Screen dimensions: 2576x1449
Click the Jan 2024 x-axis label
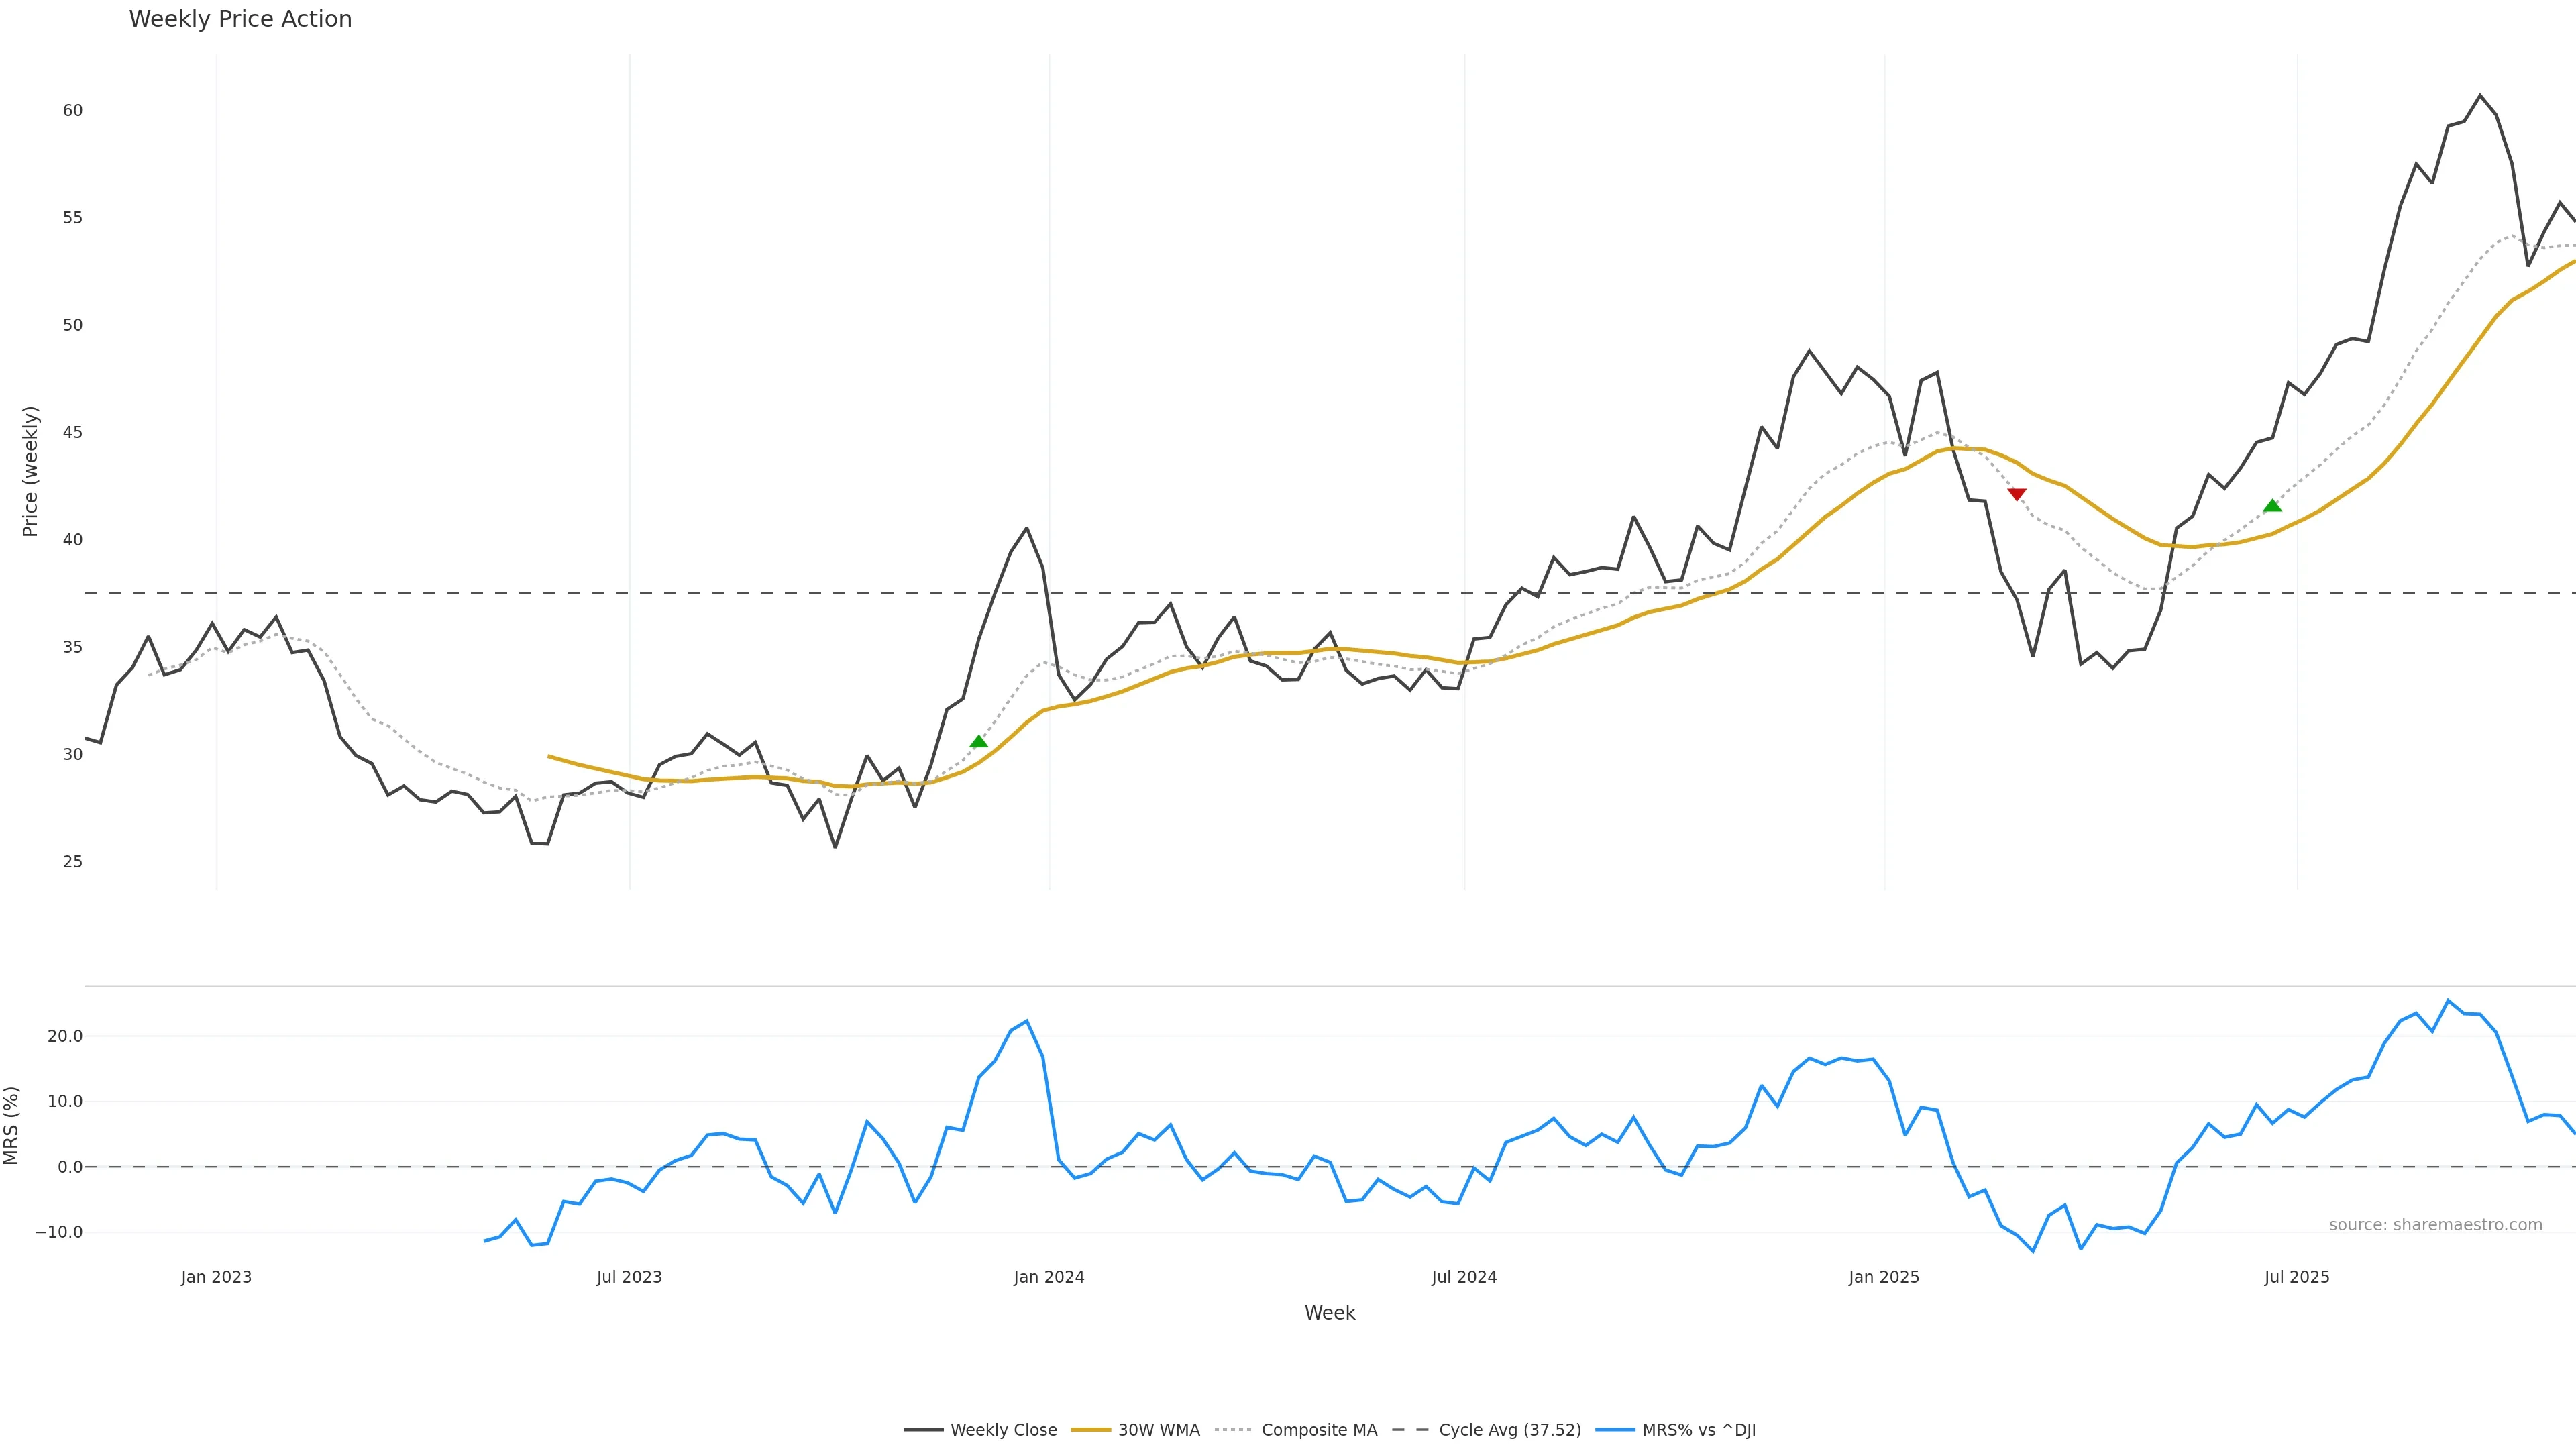(1048, 1277)
